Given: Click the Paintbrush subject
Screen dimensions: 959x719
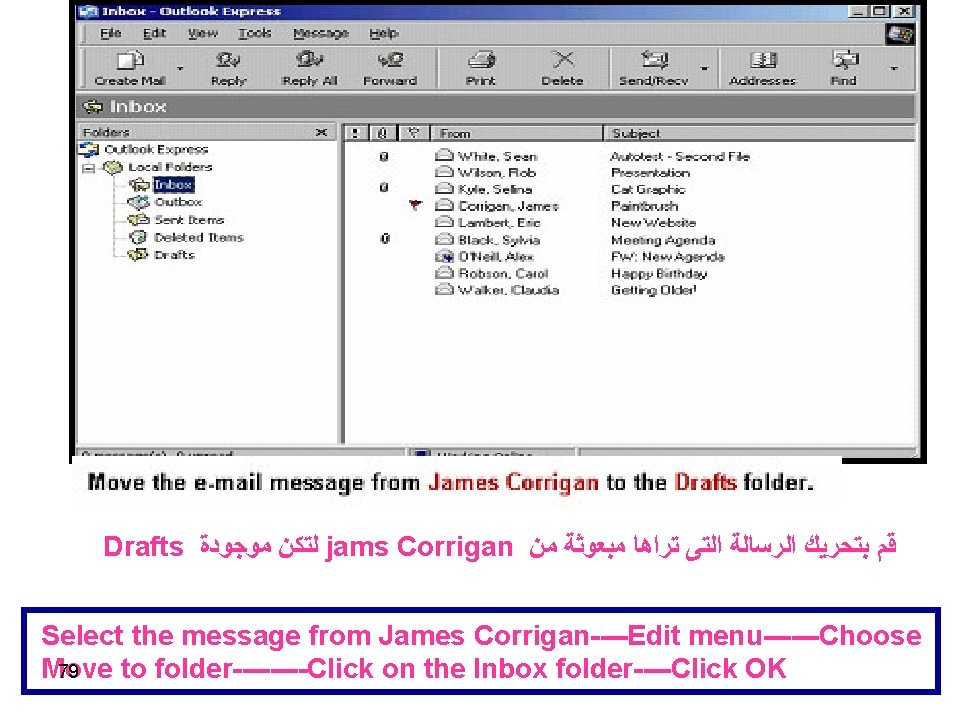Looking at the screenshot, I should 644,206.
